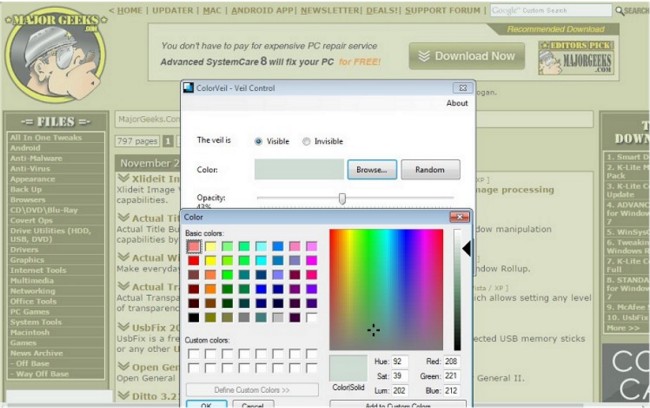This screenshot has width=650, height=408.
Task: Open PC Games files category
Action: 30,312
